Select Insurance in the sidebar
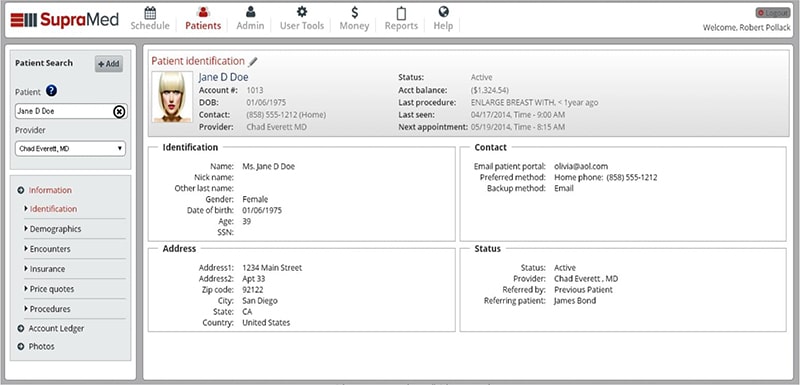The image size is (800, 385). (47, 269)
